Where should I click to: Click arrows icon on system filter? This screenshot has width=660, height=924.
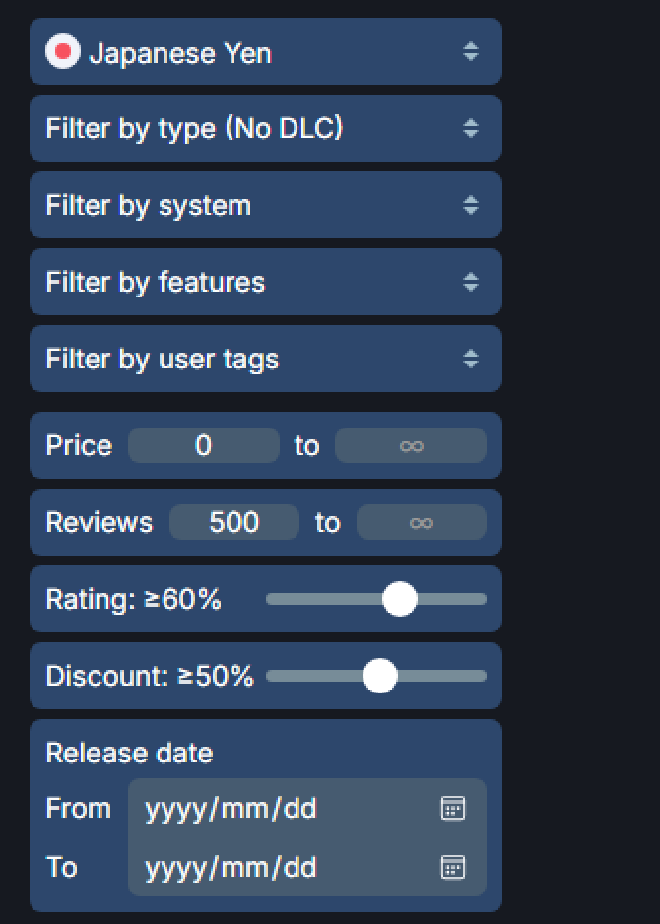[471, 205]
